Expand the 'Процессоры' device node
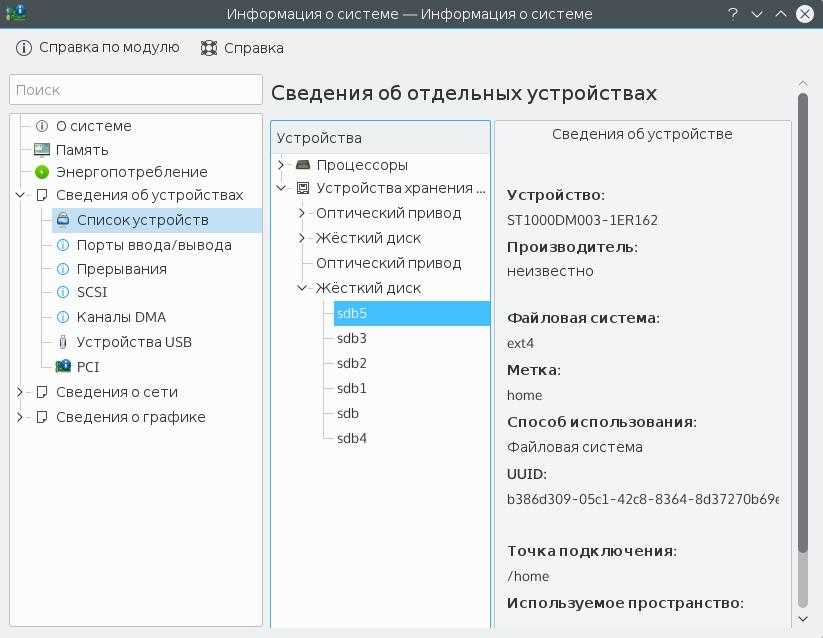 tap(281, 165)
